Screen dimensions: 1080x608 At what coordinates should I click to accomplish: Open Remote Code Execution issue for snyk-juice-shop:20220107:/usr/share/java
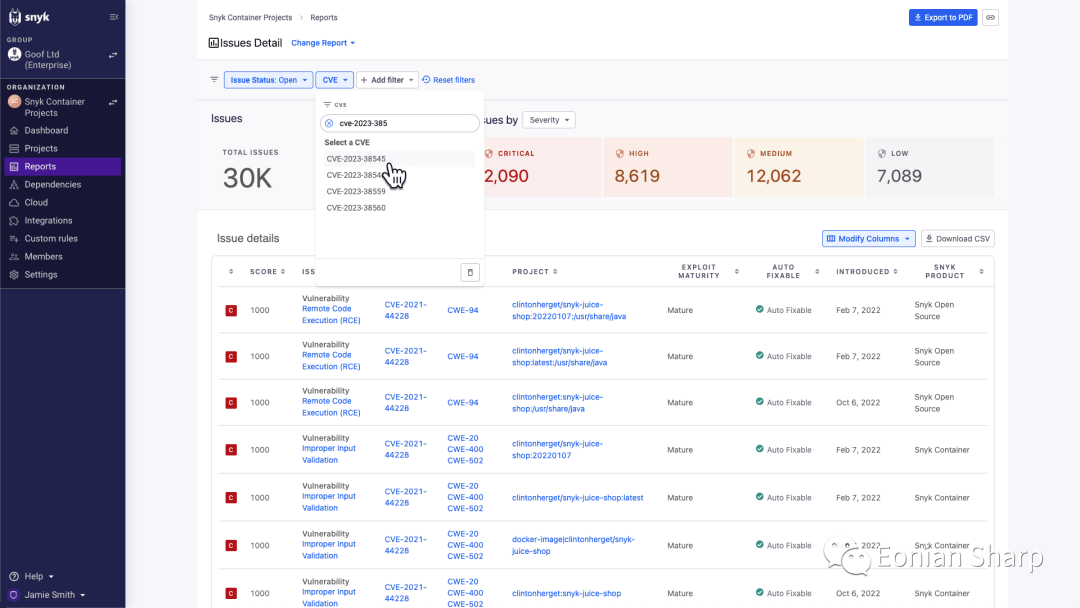331,315
